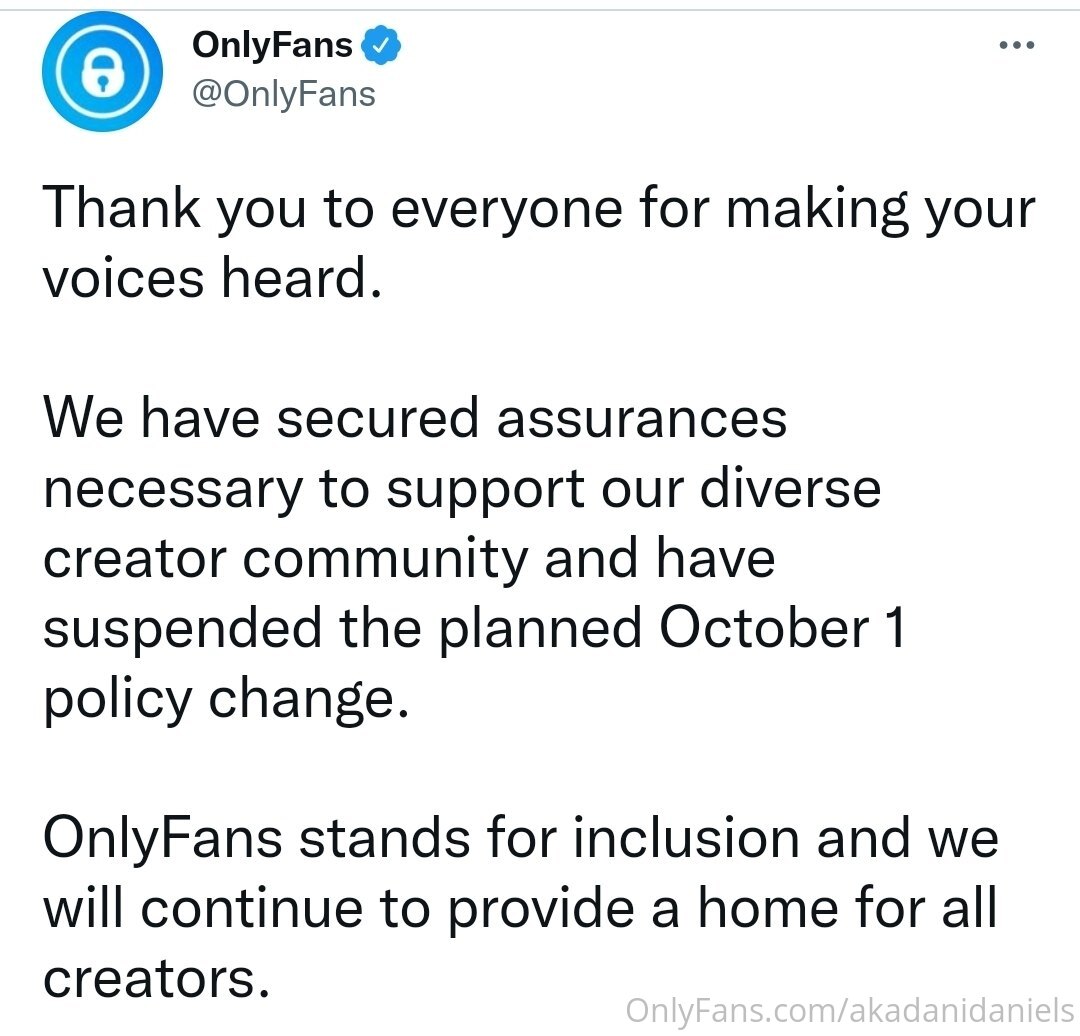Visit the @OnlyFans handle link
The image size is (1080, 1036).
[x=284, y=94]
